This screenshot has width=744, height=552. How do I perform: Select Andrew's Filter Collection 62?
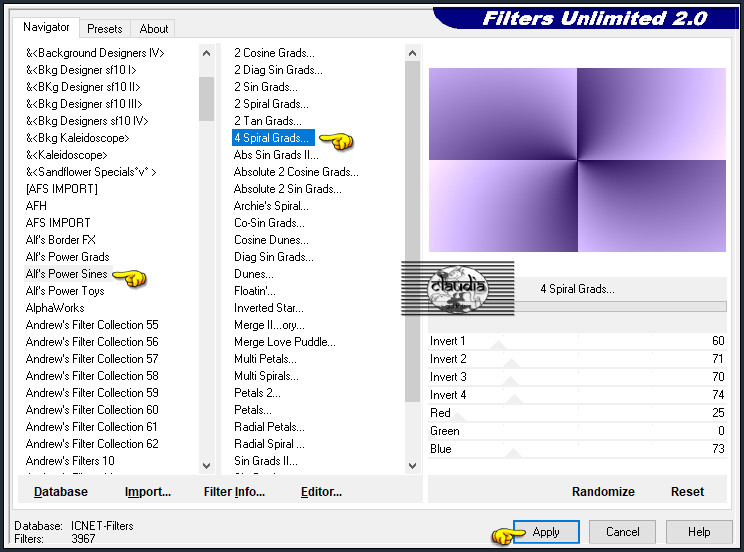(x=92, y=444)
